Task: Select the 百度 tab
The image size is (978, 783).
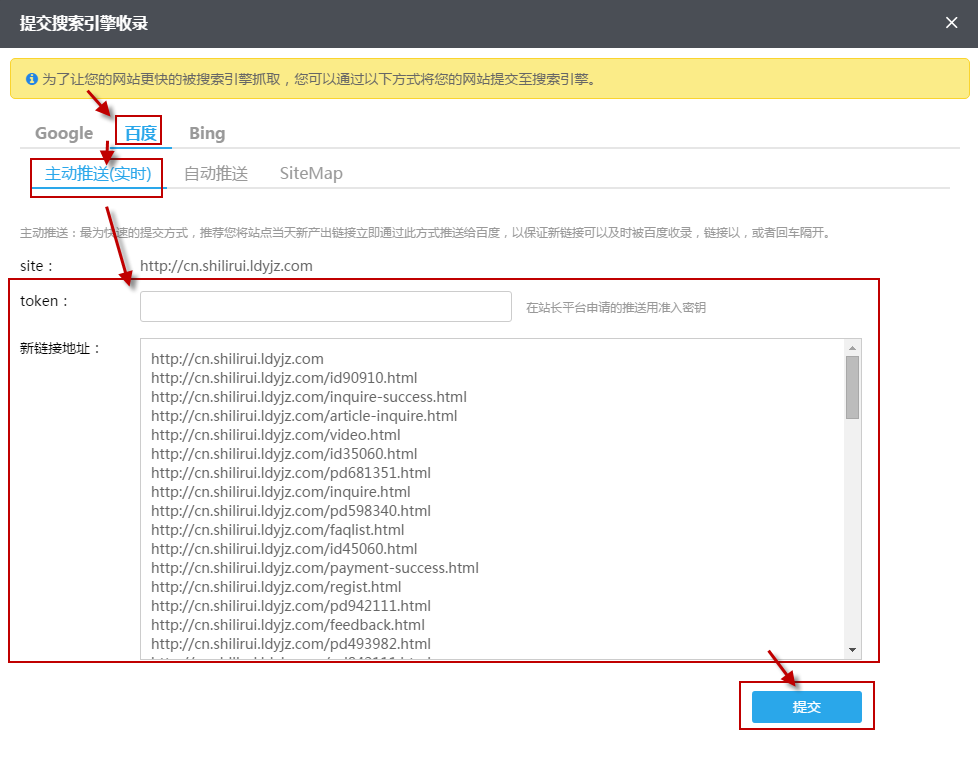Action: (x=141, y=133)
